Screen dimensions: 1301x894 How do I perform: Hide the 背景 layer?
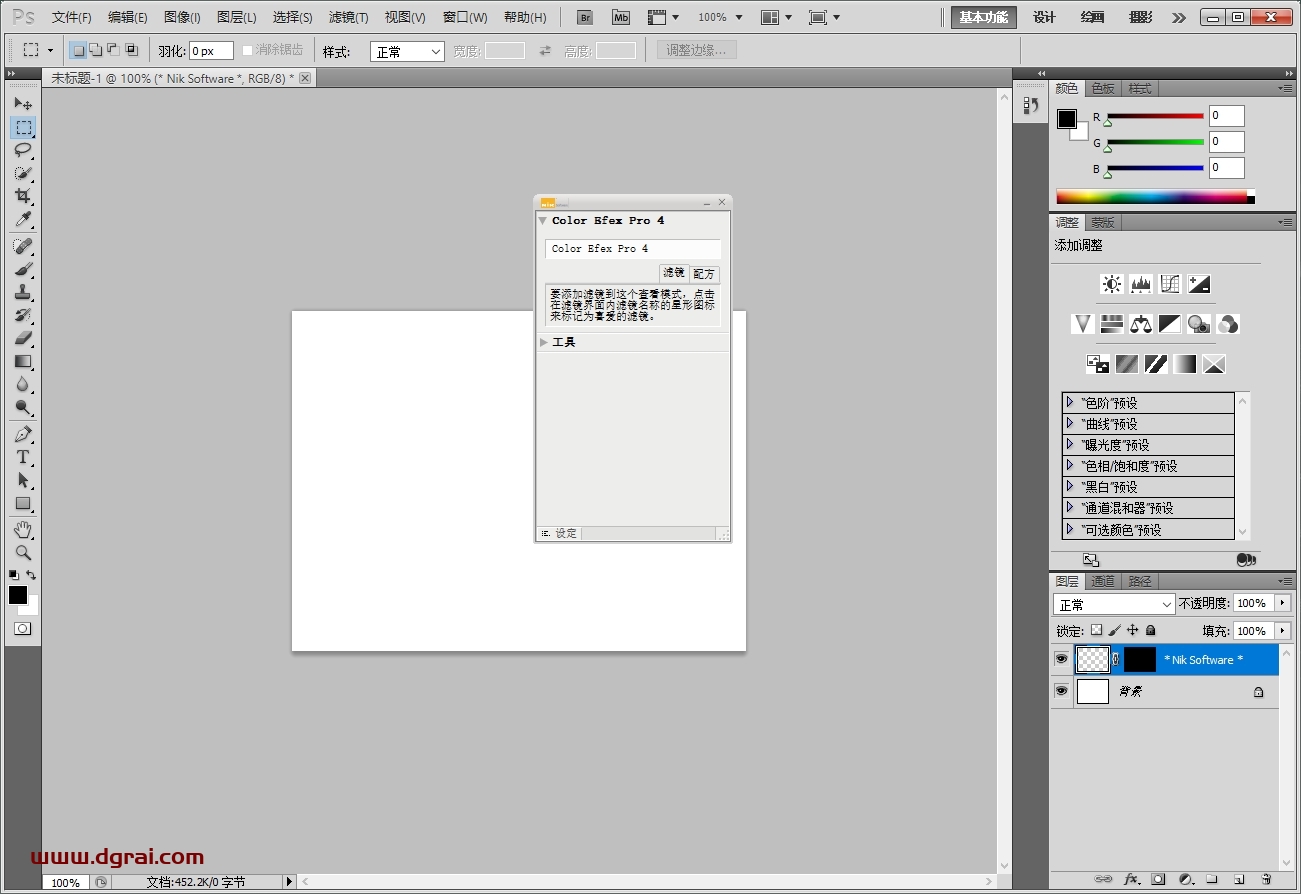1061,691
